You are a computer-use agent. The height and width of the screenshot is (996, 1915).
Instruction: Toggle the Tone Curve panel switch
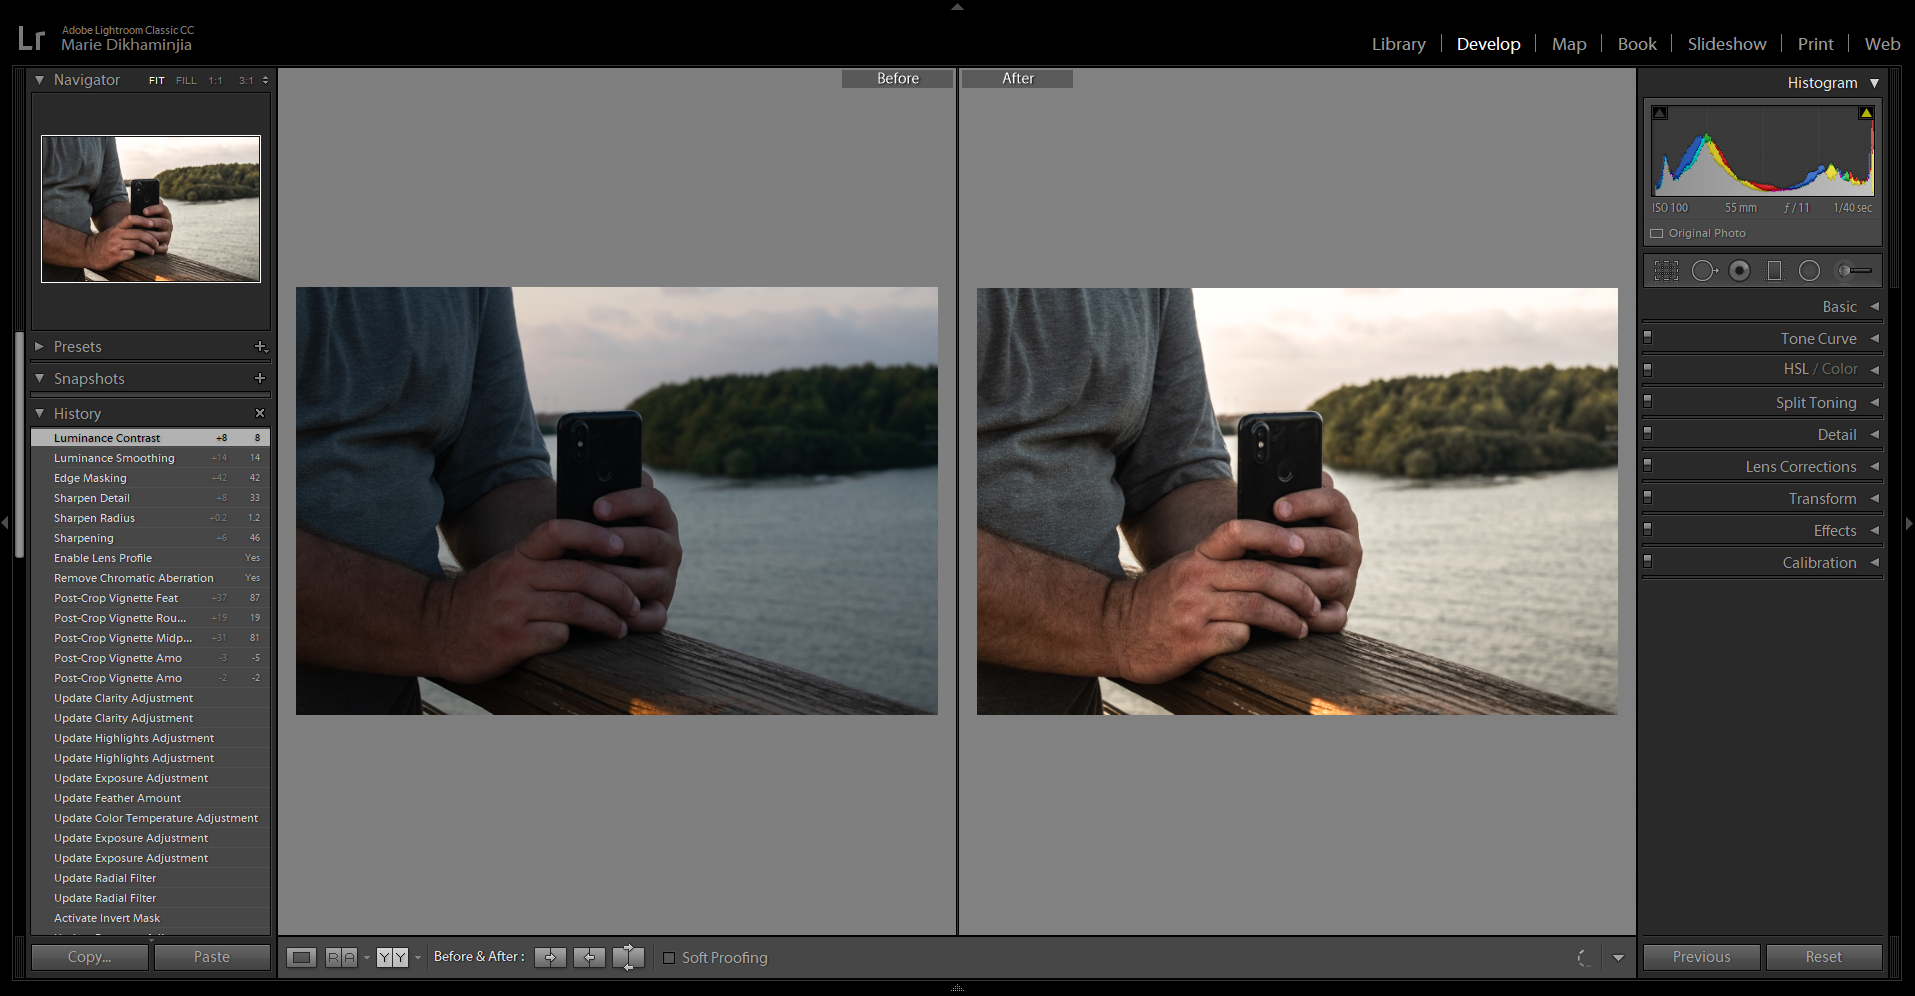coord(1648,338)
